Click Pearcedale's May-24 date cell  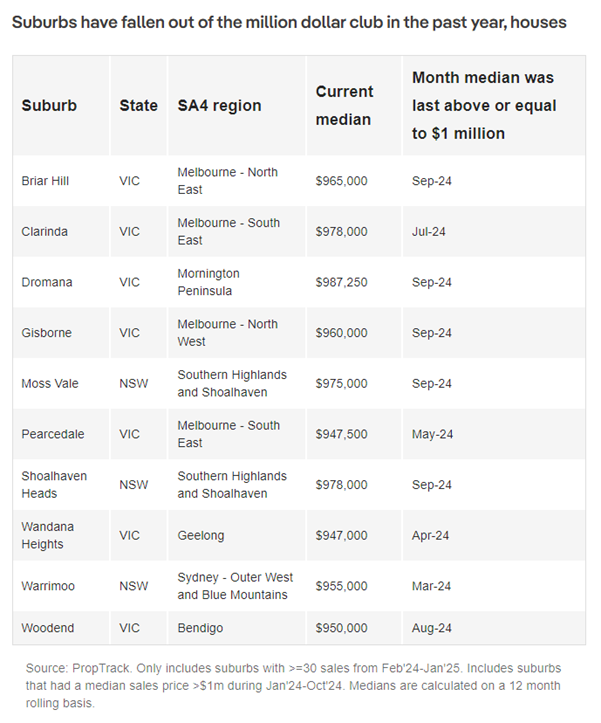432,434
